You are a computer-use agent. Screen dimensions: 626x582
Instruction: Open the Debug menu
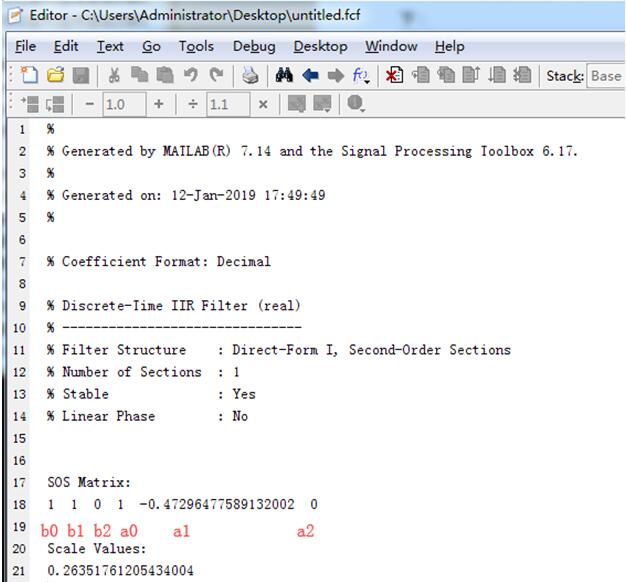tap(254, 46)
